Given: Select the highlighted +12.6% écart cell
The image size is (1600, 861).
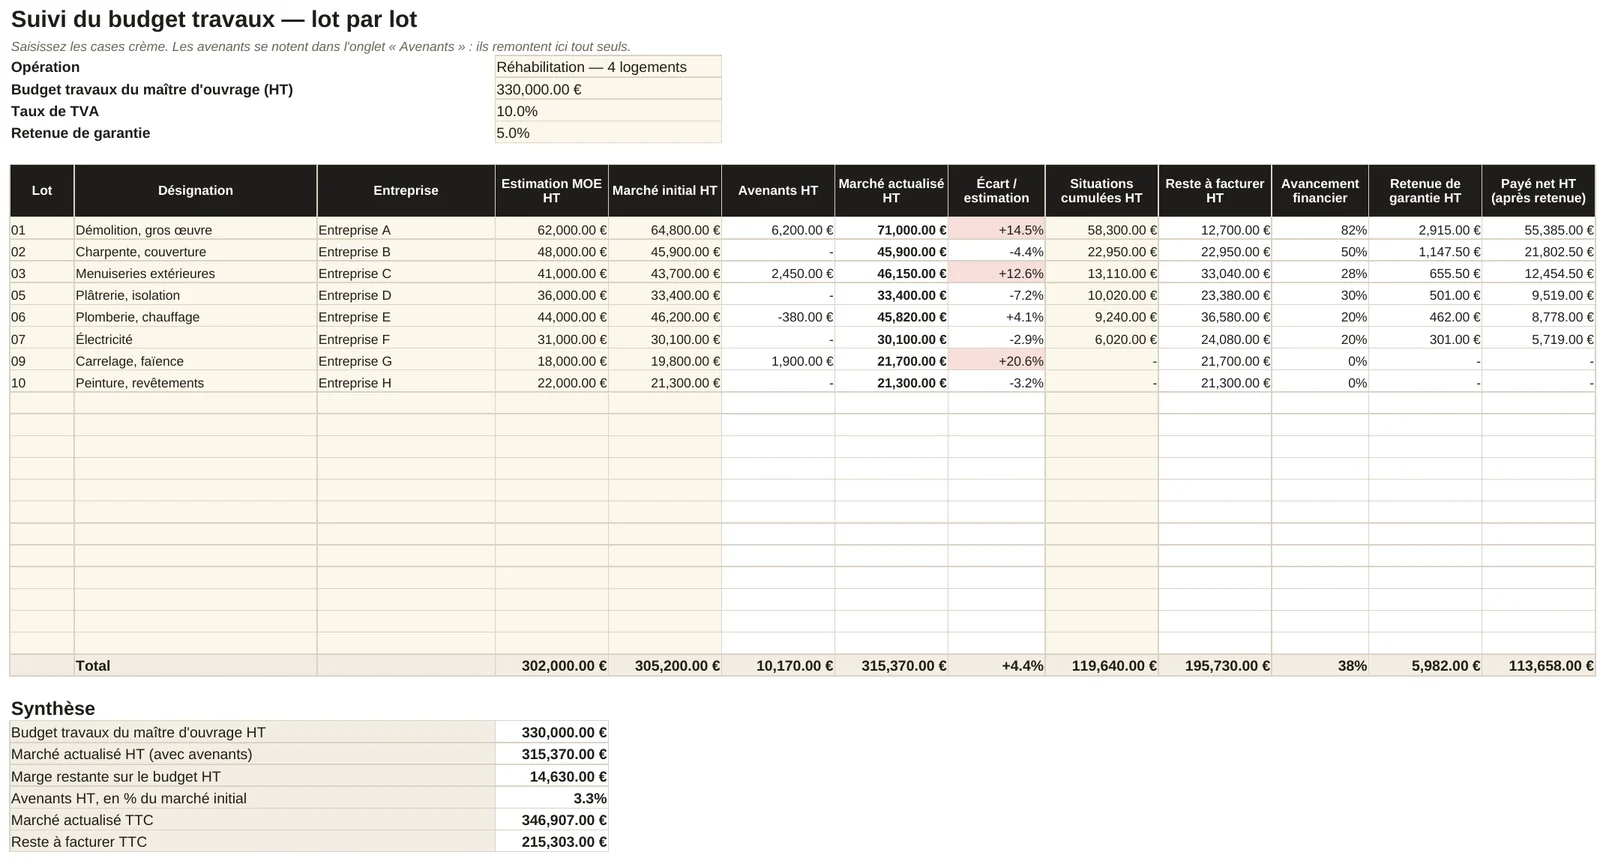Looking at the screenshot, I should [996, 274].
